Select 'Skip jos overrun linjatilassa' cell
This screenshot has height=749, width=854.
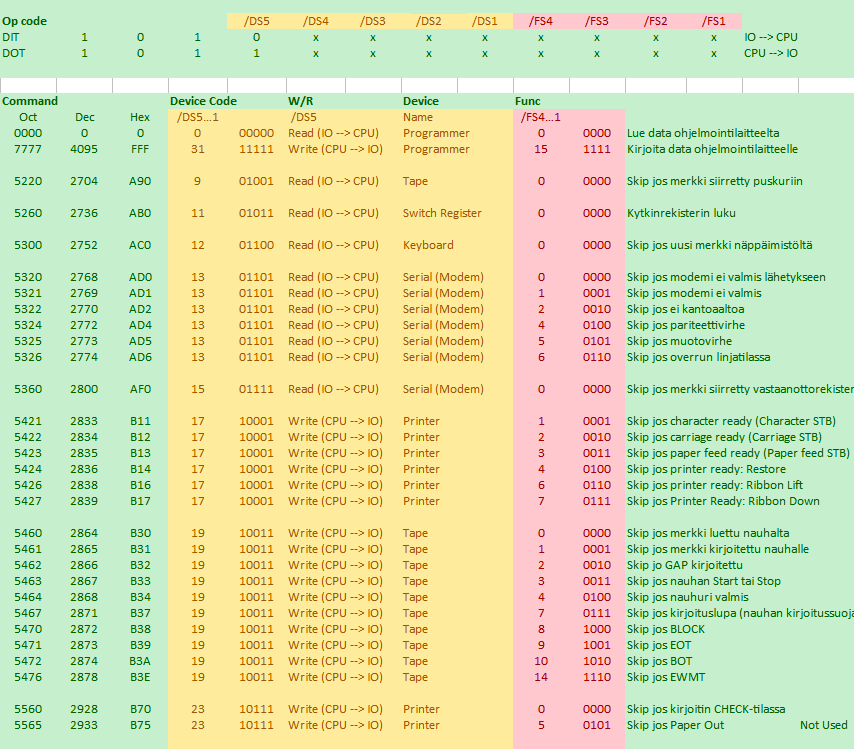(698, 357)
